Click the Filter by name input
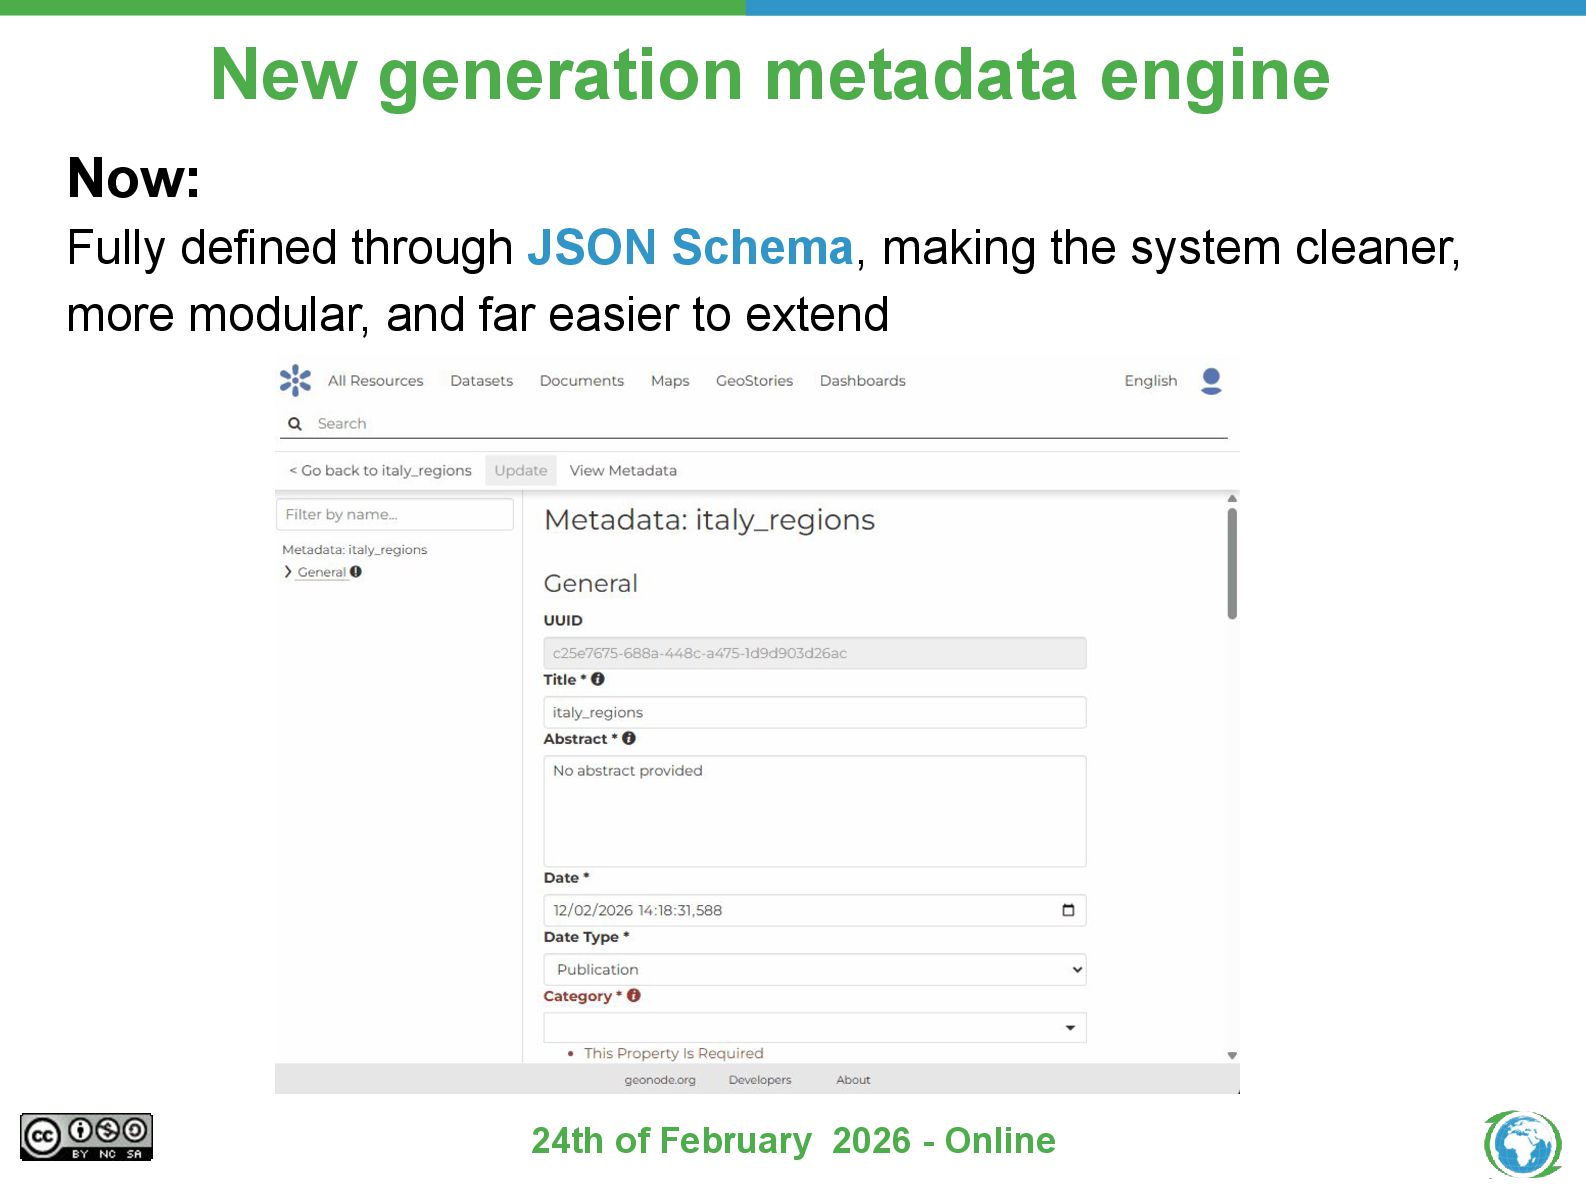Viewport: 1586px width, 1190px height. coord(394,514)
